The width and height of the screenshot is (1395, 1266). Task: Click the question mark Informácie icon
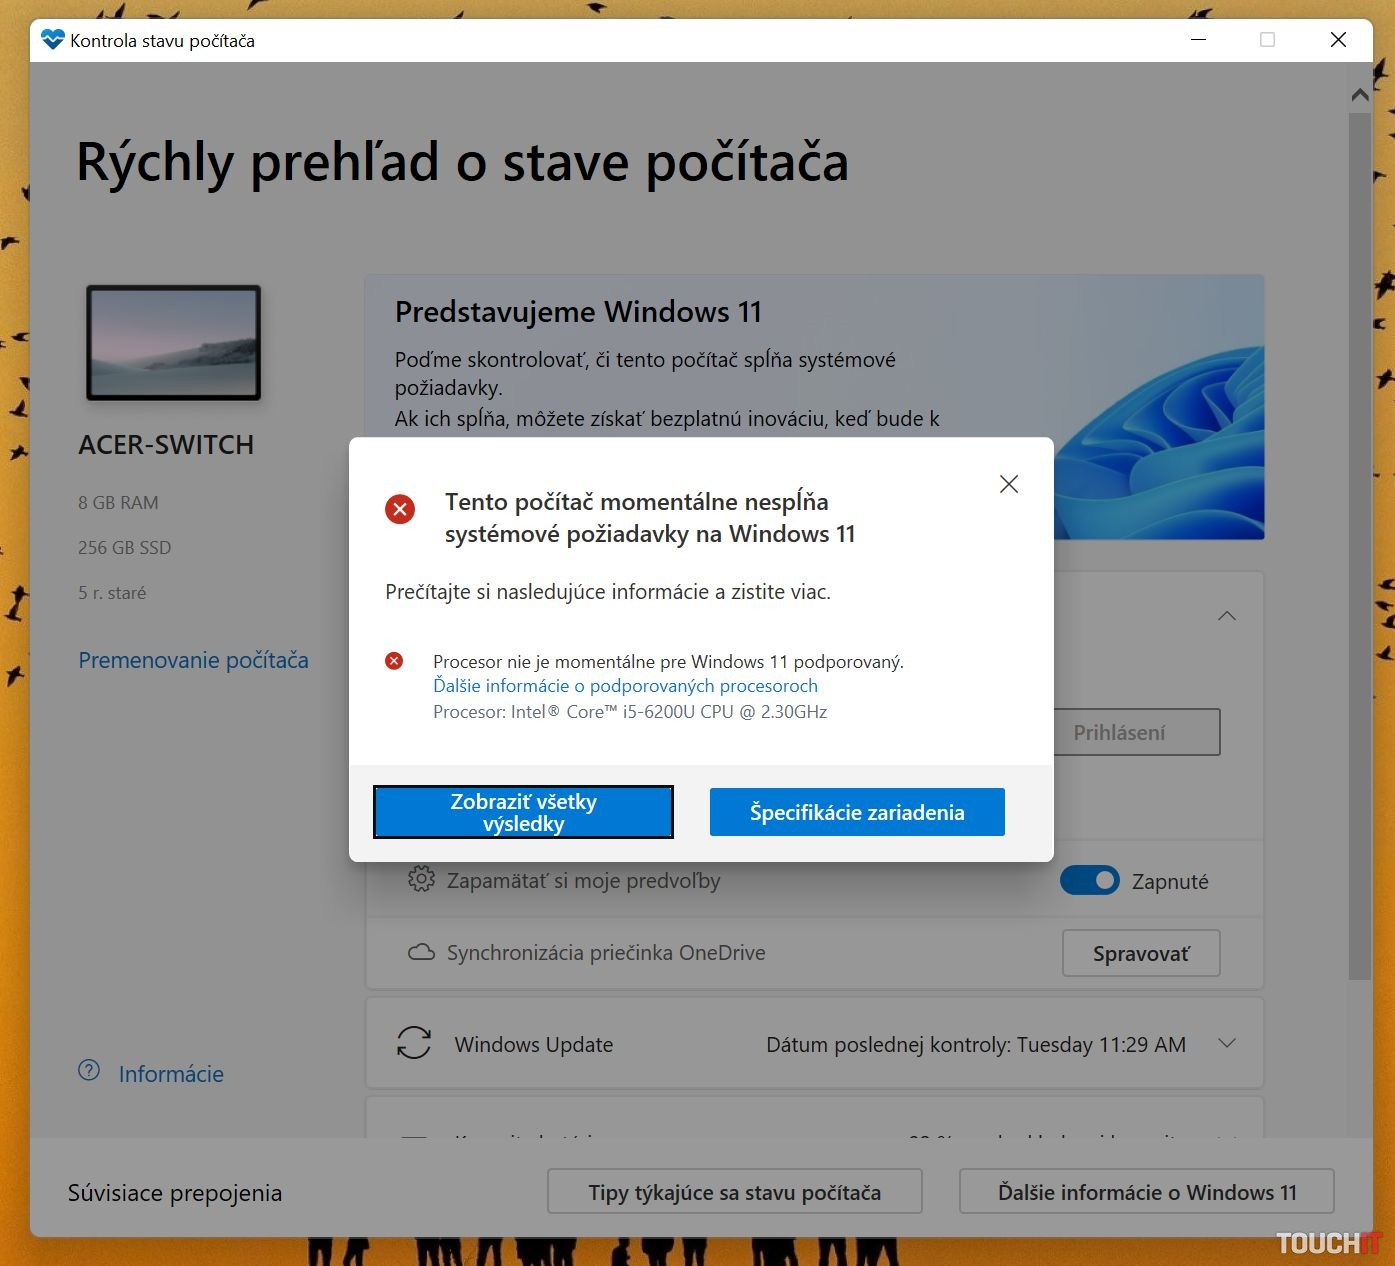(89, 1071)
